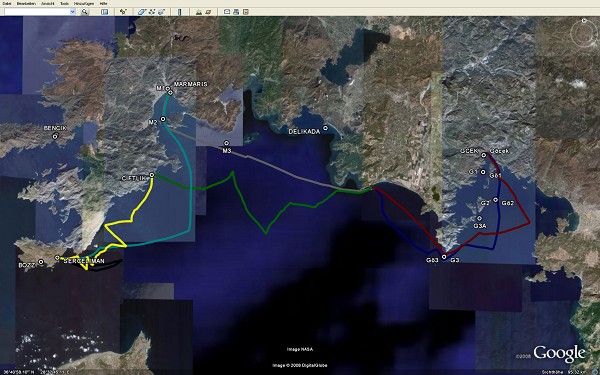This screenshot has height=375, width=600.
Task: Add a new placemark with pushpin icon
Action: pos(123,12)
